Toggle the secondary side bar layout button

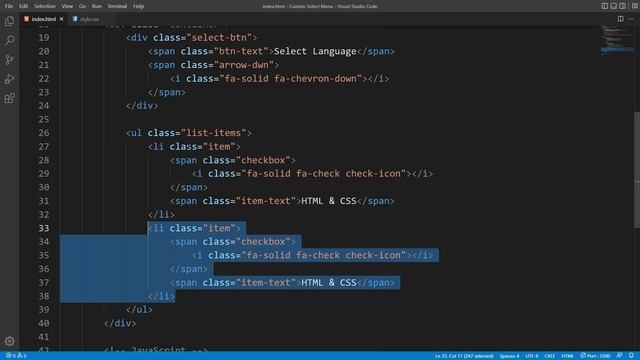coord(622,6)
